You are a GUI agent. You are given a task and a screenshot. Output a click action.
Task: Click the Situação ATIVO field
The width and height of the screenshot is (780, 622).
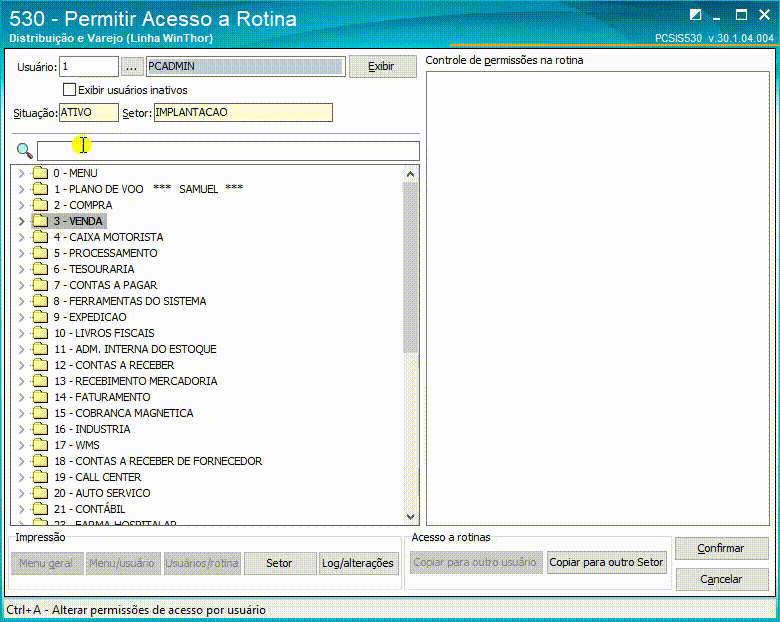point(89,112)
